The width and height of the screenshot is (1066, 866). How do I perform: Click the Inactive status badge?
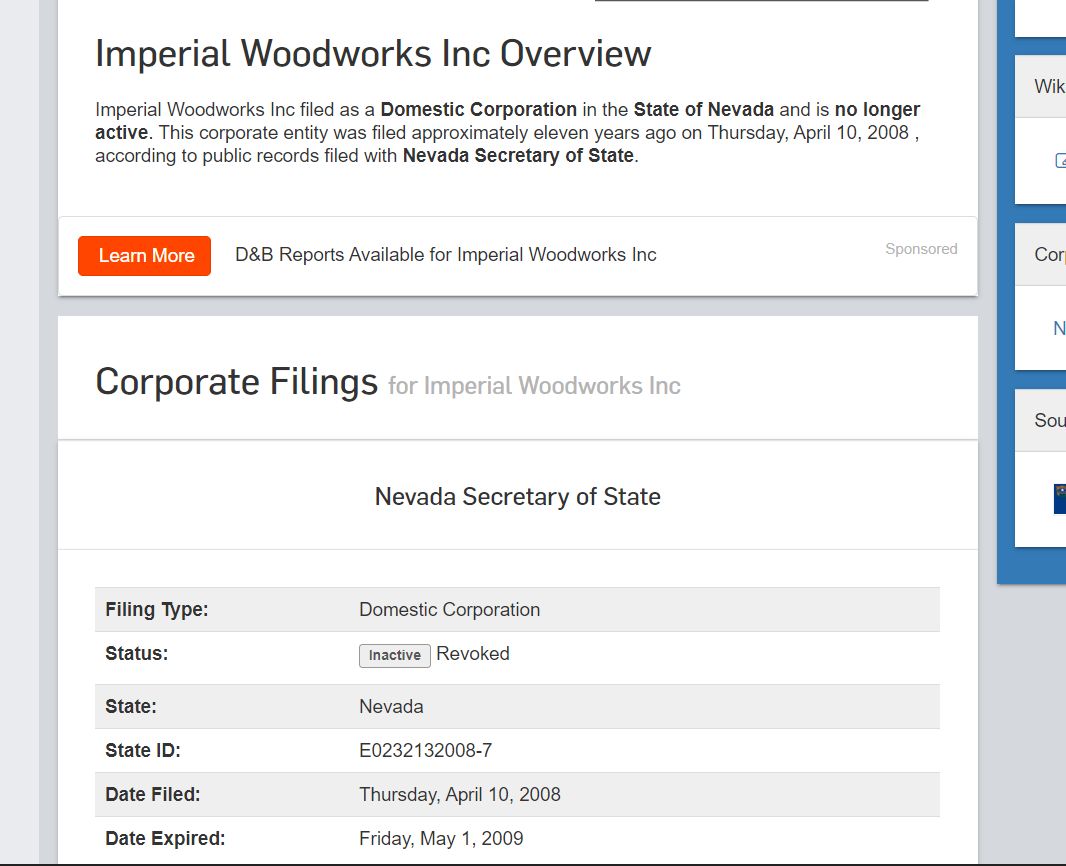[394, 655]
